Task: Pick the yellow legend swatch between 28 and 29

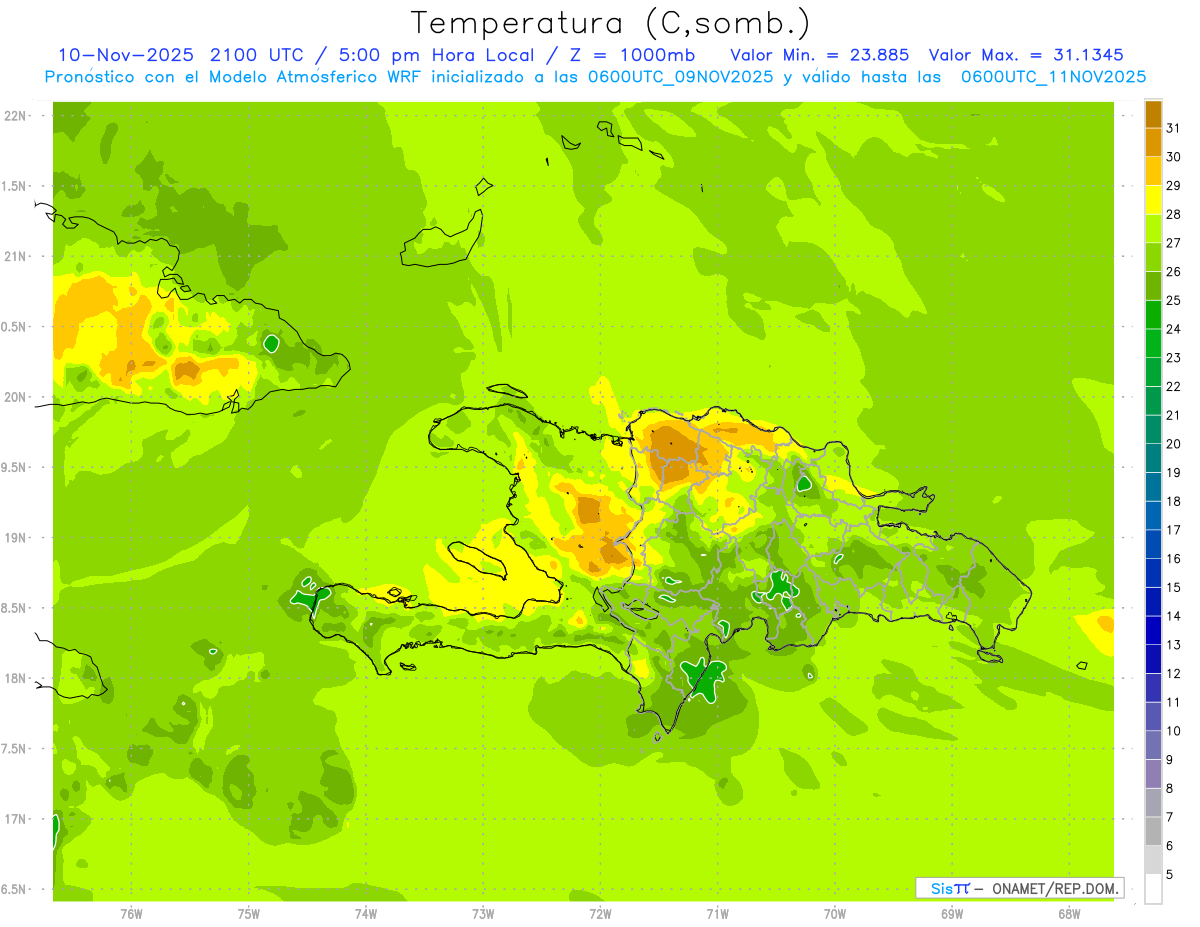Action: tap(1153, 200)
